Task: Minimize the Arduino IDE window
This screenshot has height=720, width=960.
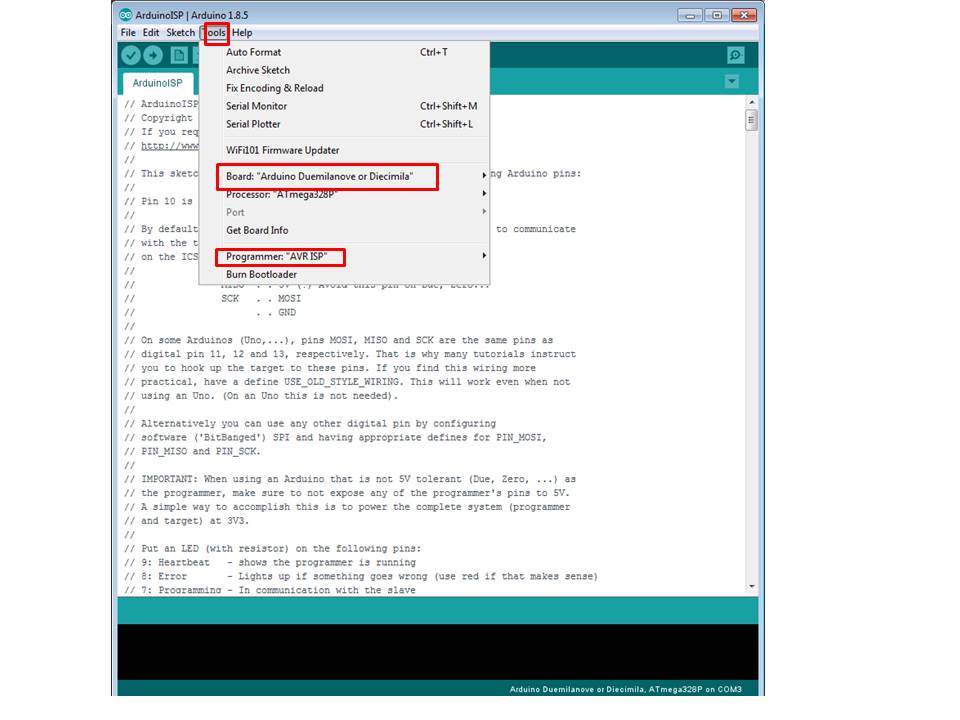Action: pyautogui.click(x=689, y=15)
